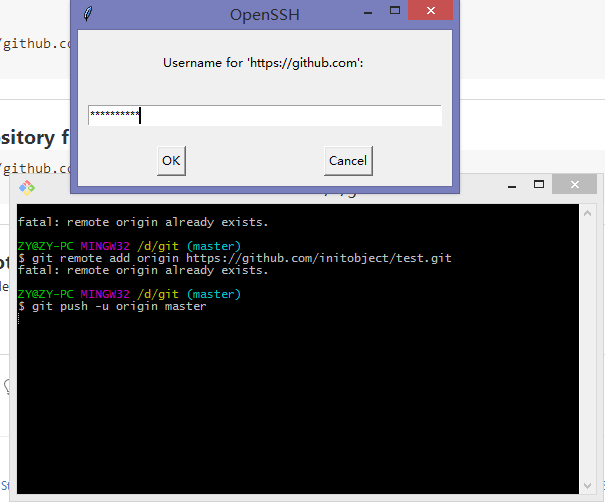The image size is (605, 503).
Task: Click terminal scrollbar up arrow
Action: point(587,213)
